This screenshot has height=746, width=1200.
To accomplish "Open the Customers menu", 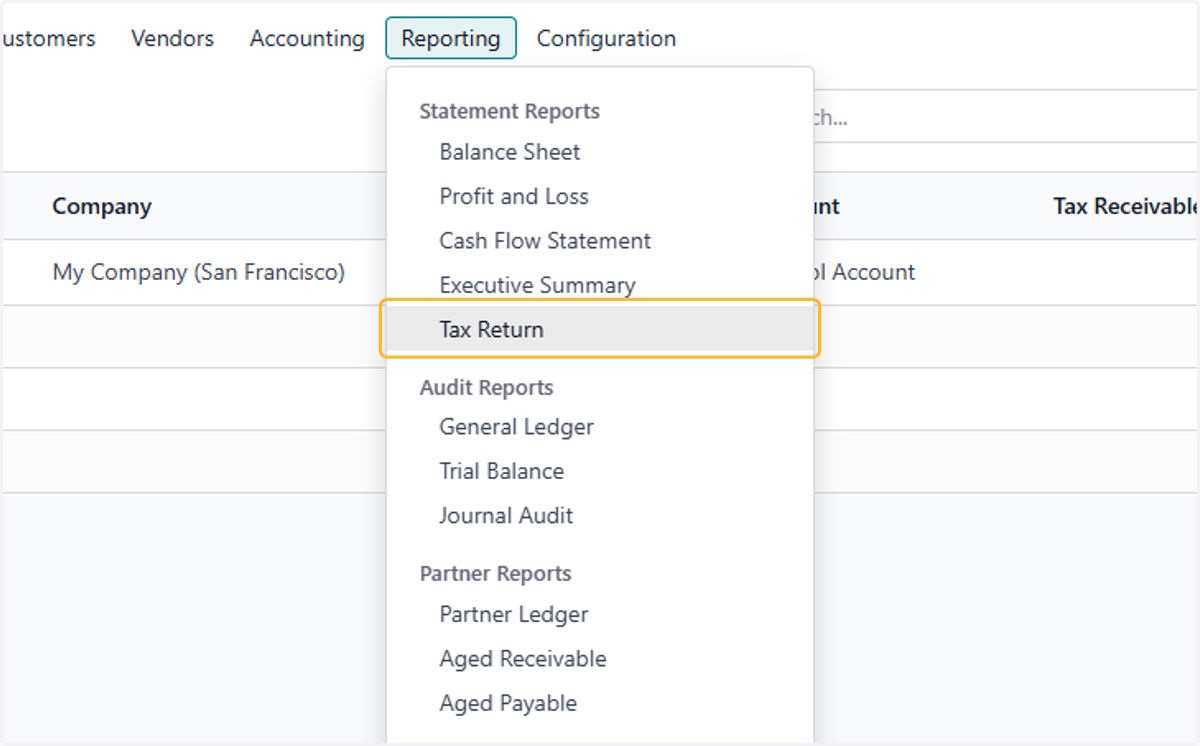I will 48,39.
